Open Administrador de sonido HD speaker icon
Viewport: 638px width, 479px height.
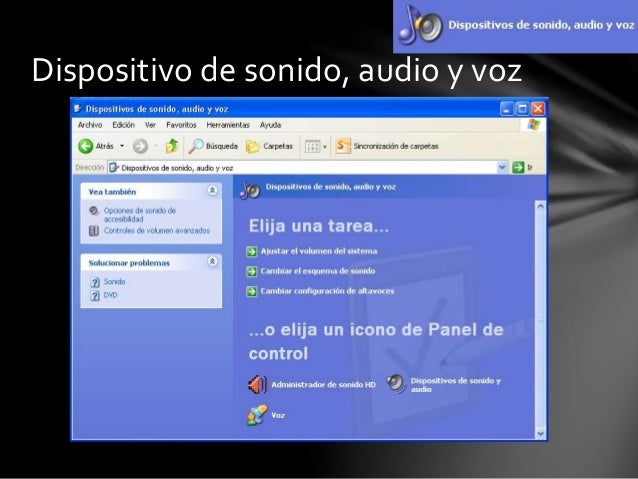(x=257, y=385)
